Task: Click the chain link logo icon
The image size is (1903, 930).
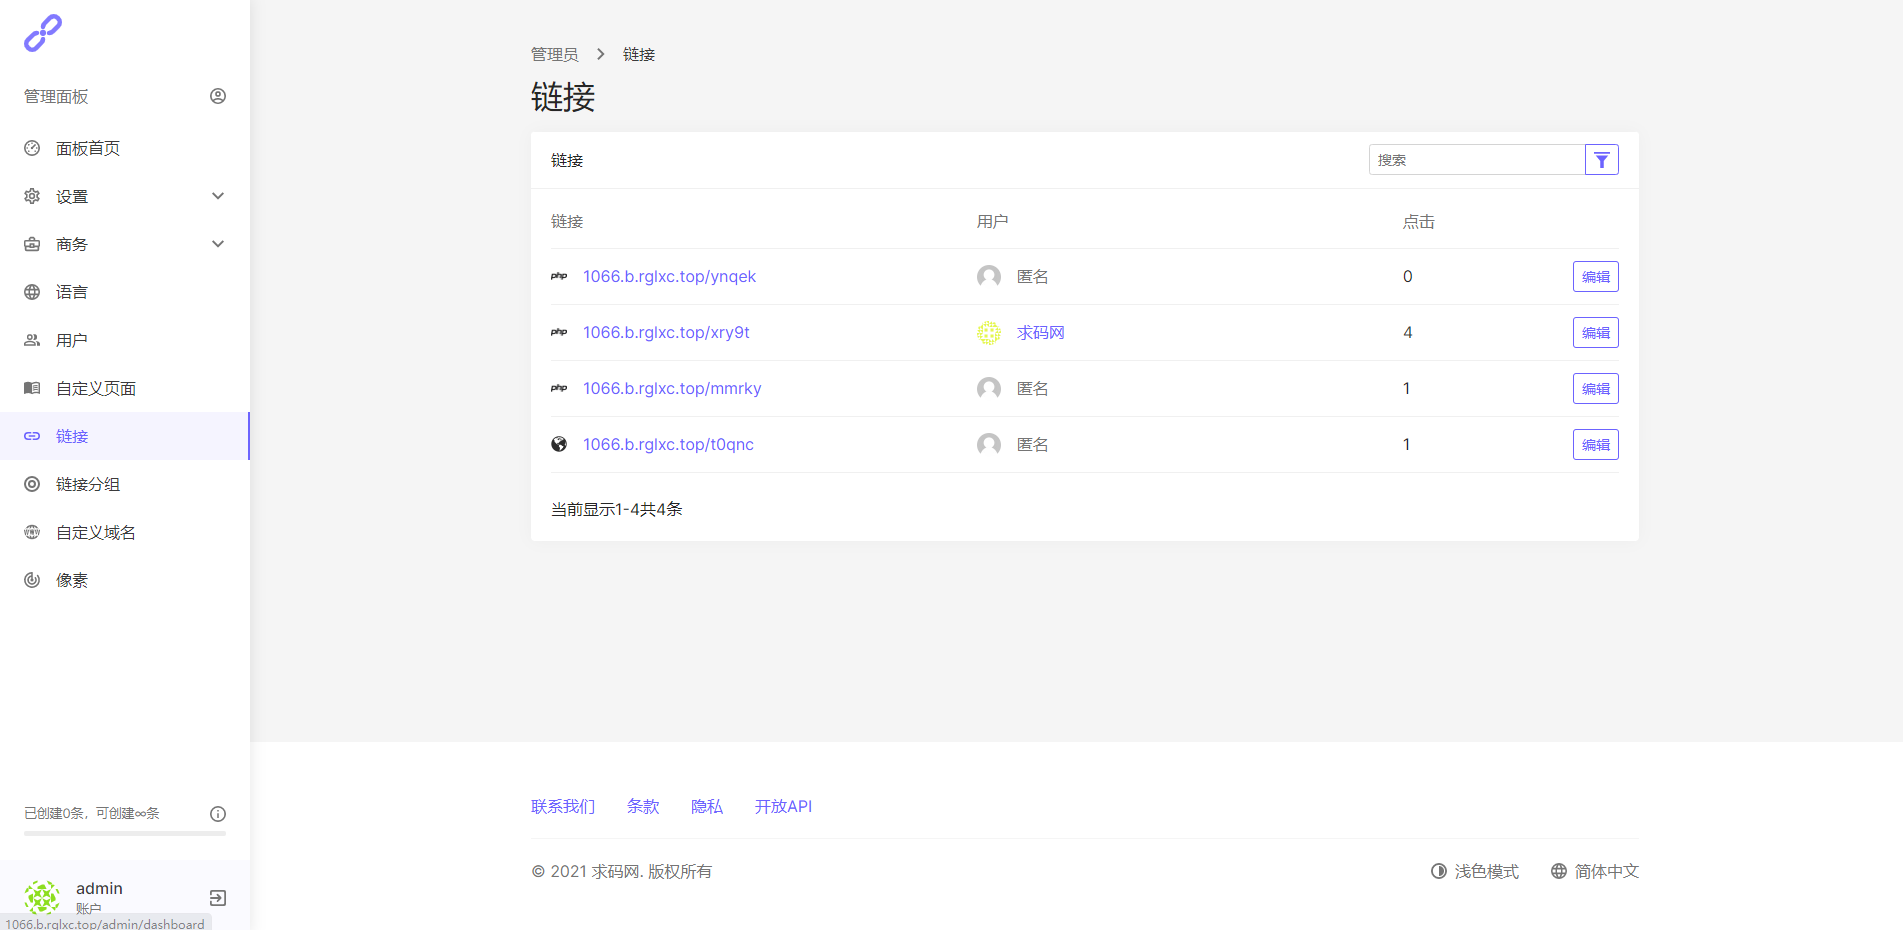Action: click(43, 33)
